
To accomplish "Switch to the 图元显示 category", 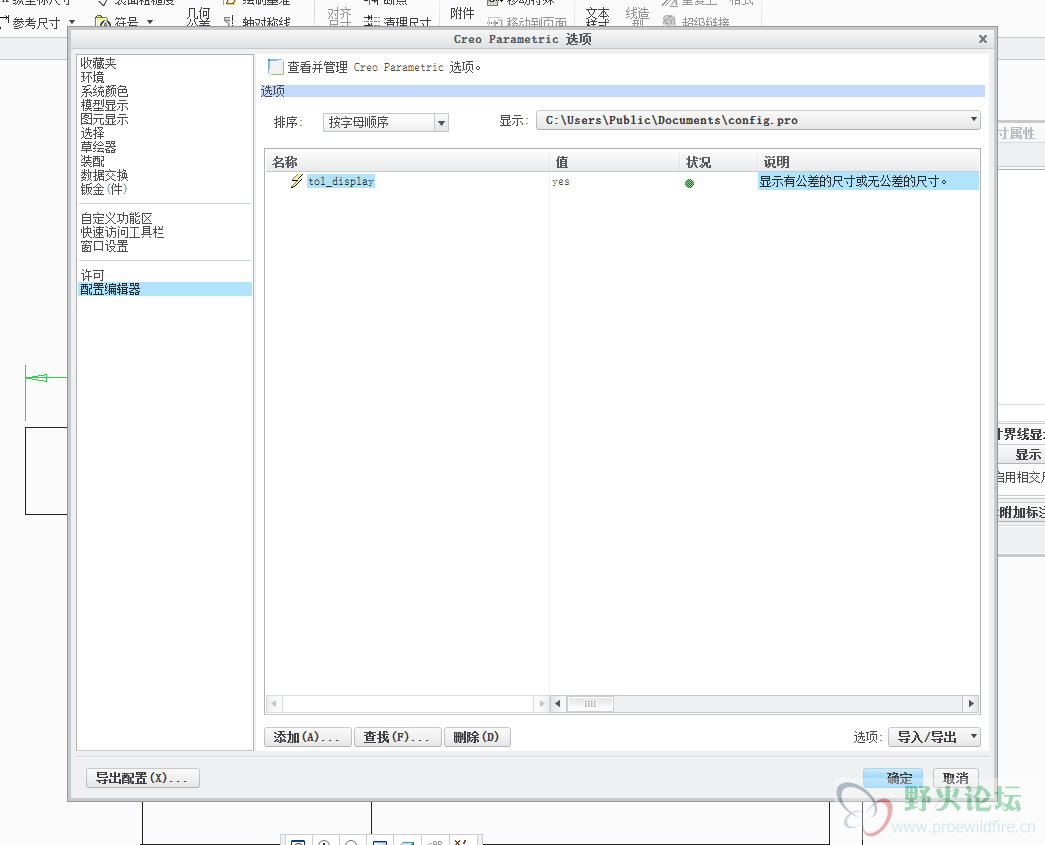I will pos(104,119).
